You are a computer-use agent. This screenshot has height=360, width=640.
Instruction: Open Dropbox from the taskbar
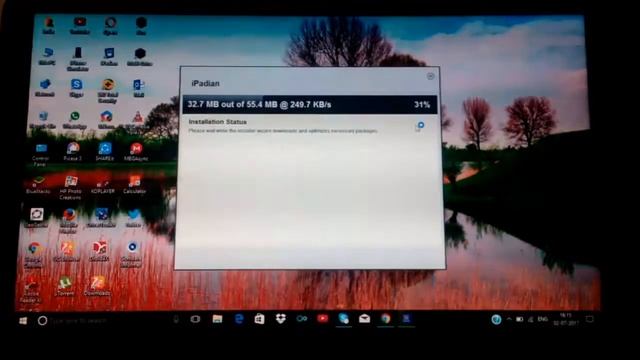coord(280,319)
